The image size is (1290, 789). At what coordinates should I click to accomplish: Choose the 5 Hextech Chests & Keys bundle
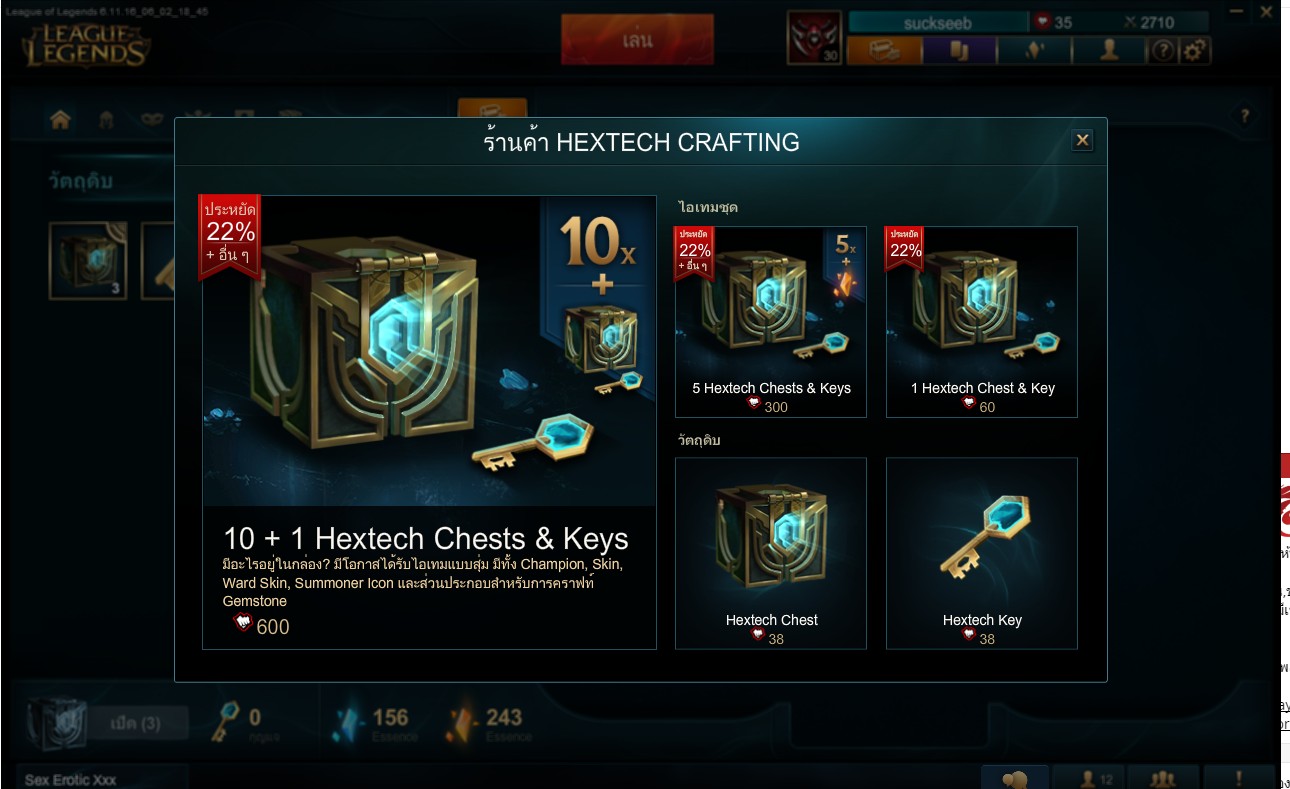(771, 321)
